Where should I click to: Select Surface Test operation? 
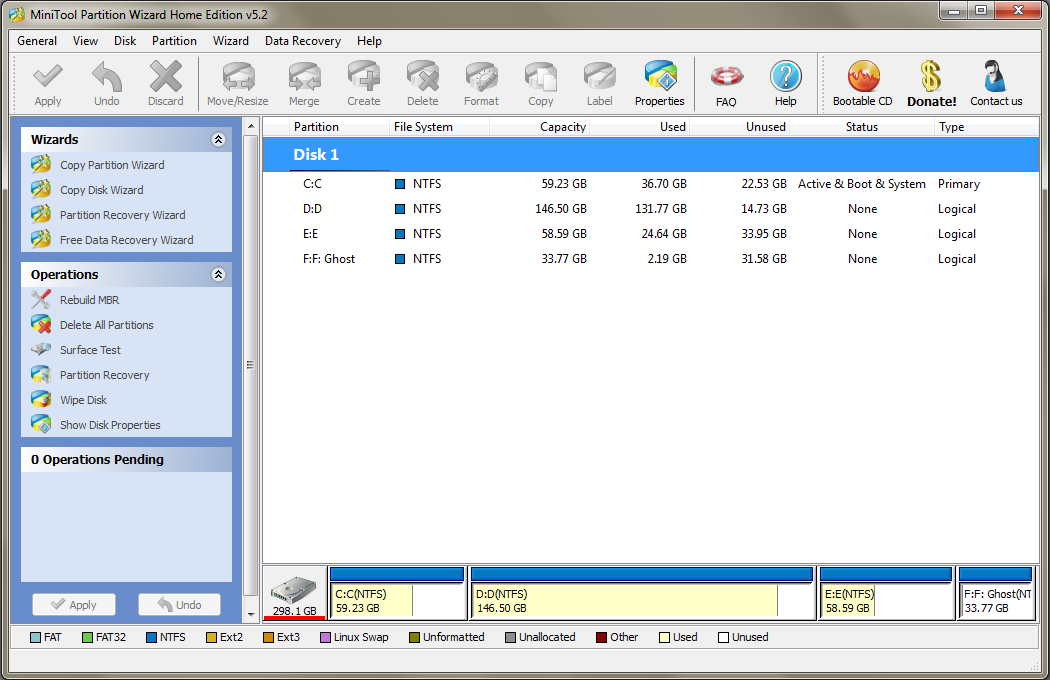(x=90, y=350)
